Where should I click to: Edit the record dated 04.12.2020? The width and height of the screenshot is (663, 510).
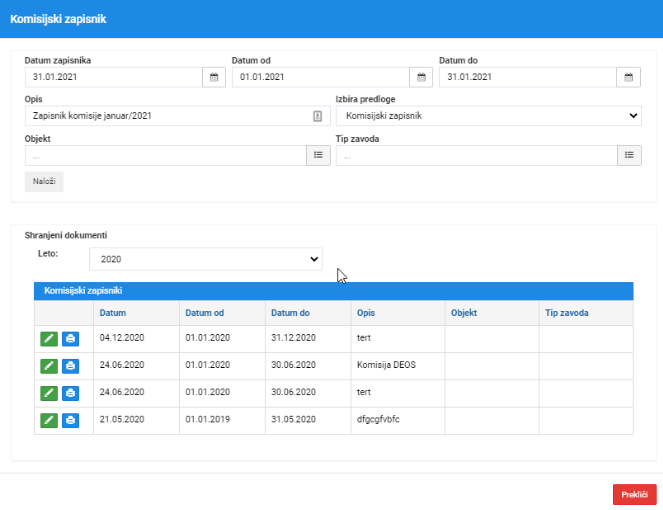49,339
